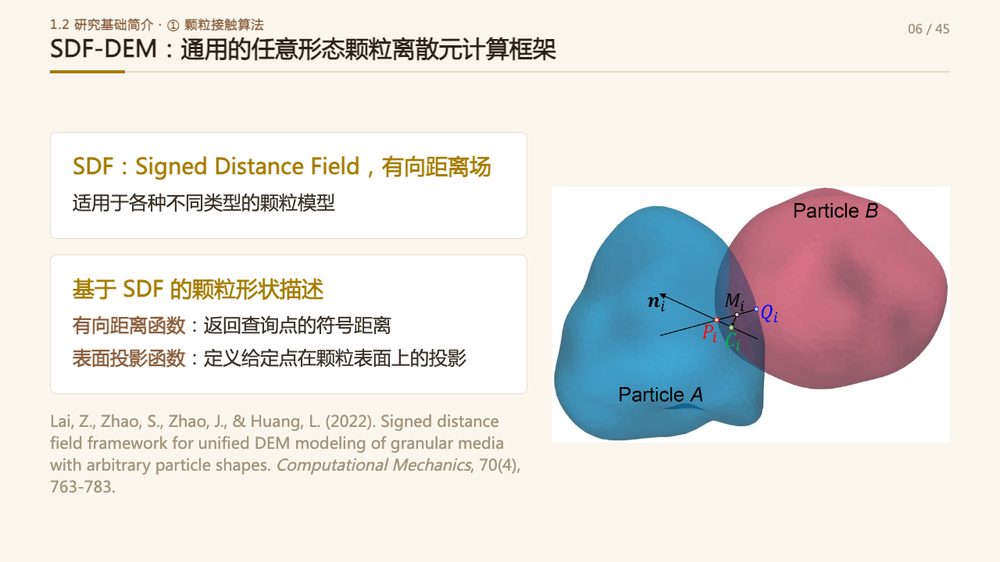The width and height of the screenshot is (1000, 562).
Task: Click the page number 06 / 45
Action: 929,29
